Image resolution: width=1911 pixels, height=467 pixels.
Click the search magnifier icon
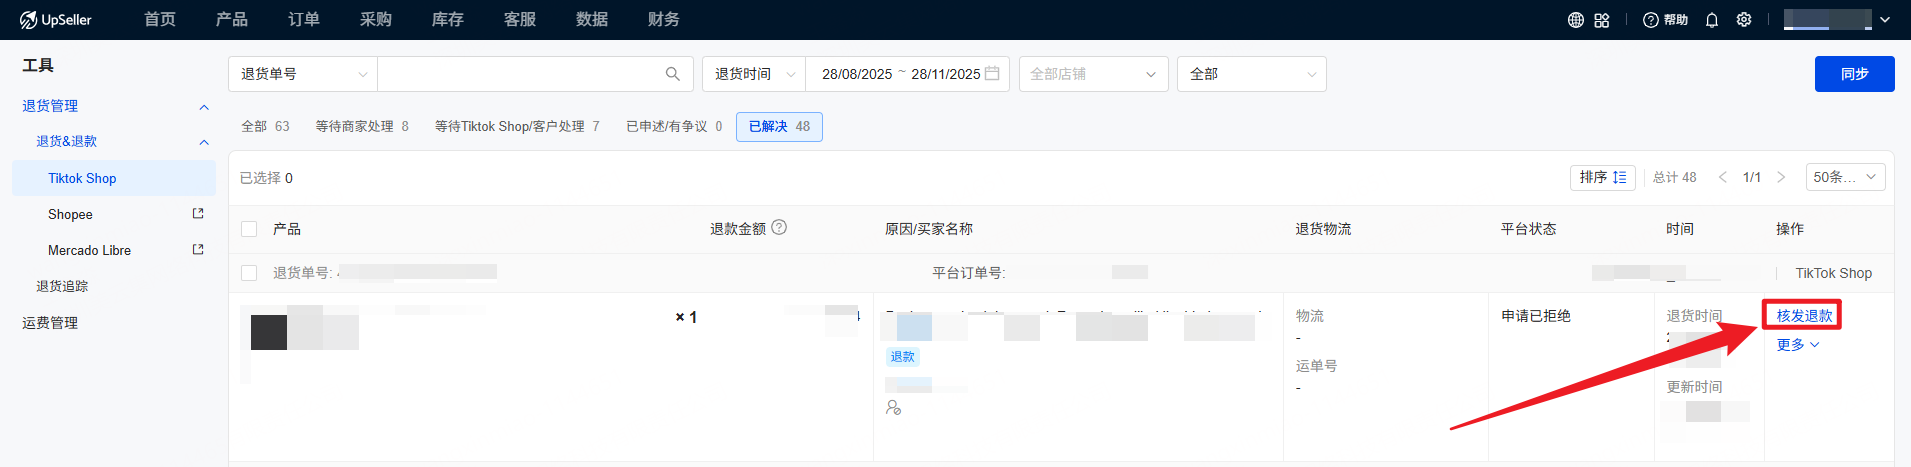672,74
